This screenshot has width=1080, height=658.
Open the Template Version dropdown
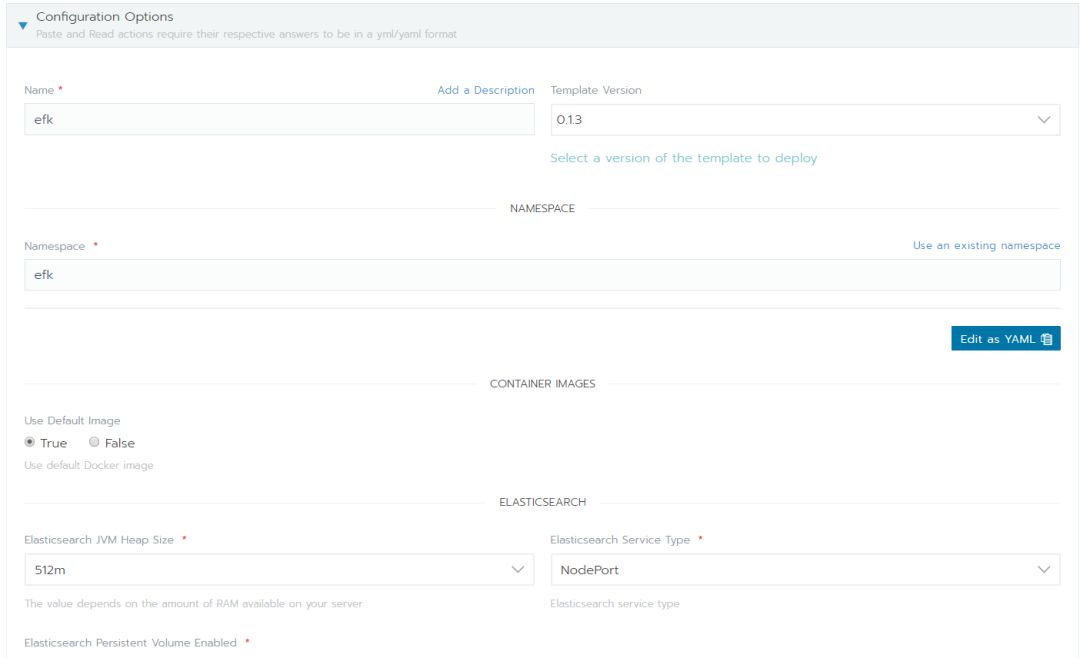tap(805, 120)
